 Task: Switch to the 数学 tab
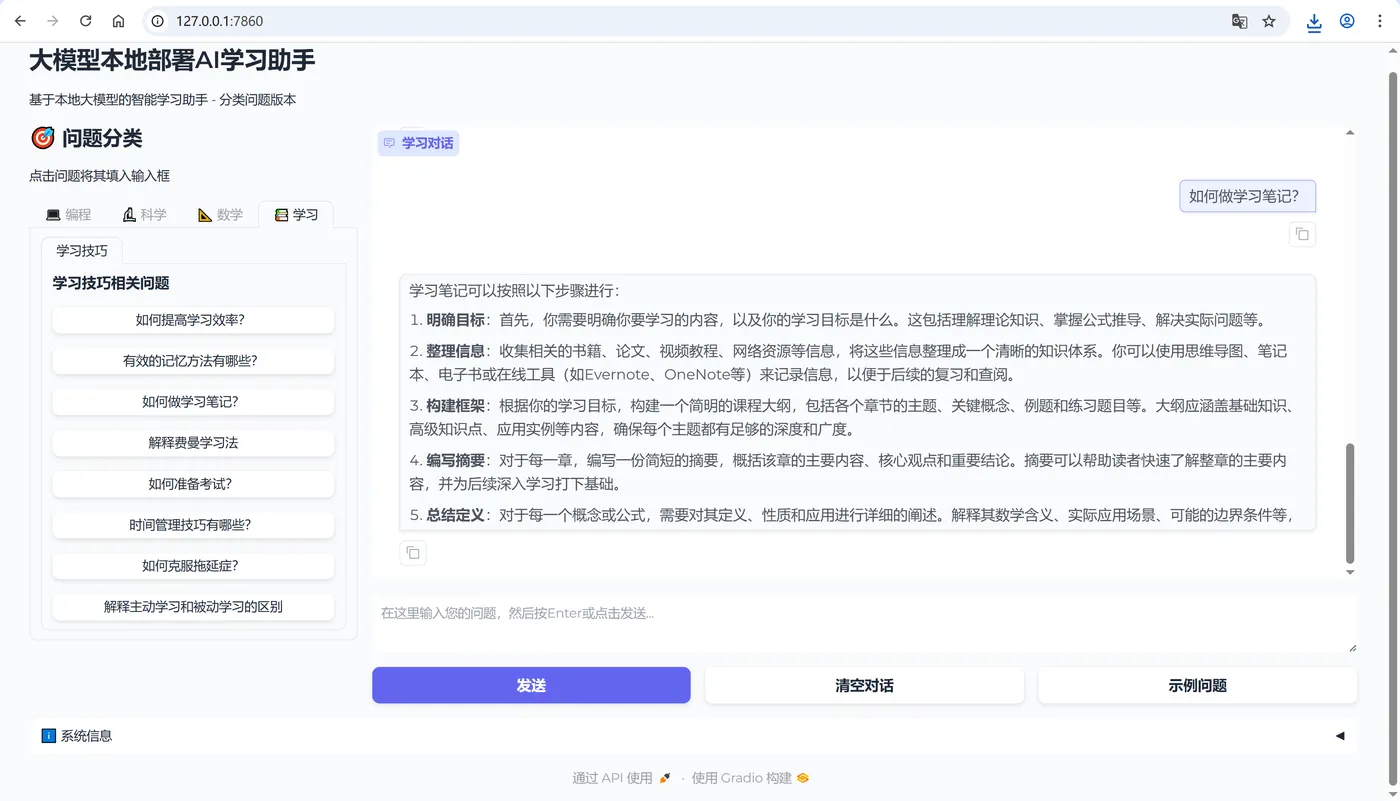(x=221, y=214)
